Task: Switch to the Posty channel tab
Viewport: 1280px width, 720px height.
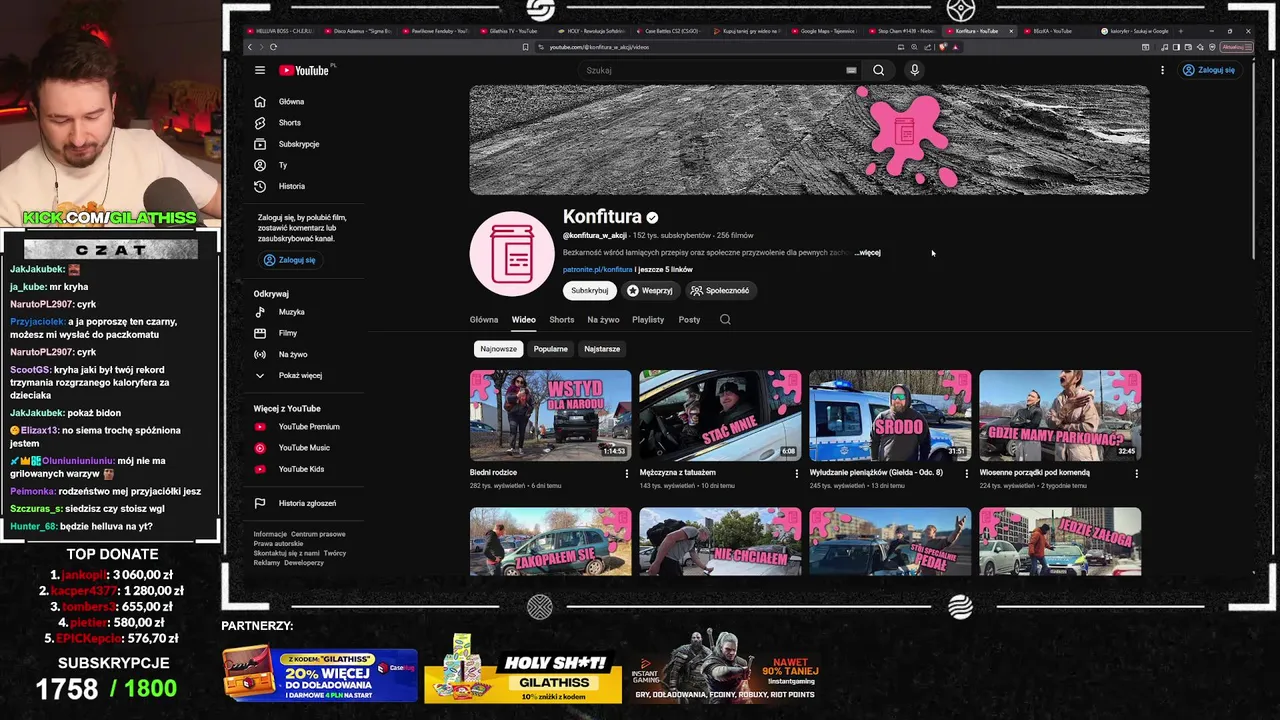Action: click(x=689, y=320)
